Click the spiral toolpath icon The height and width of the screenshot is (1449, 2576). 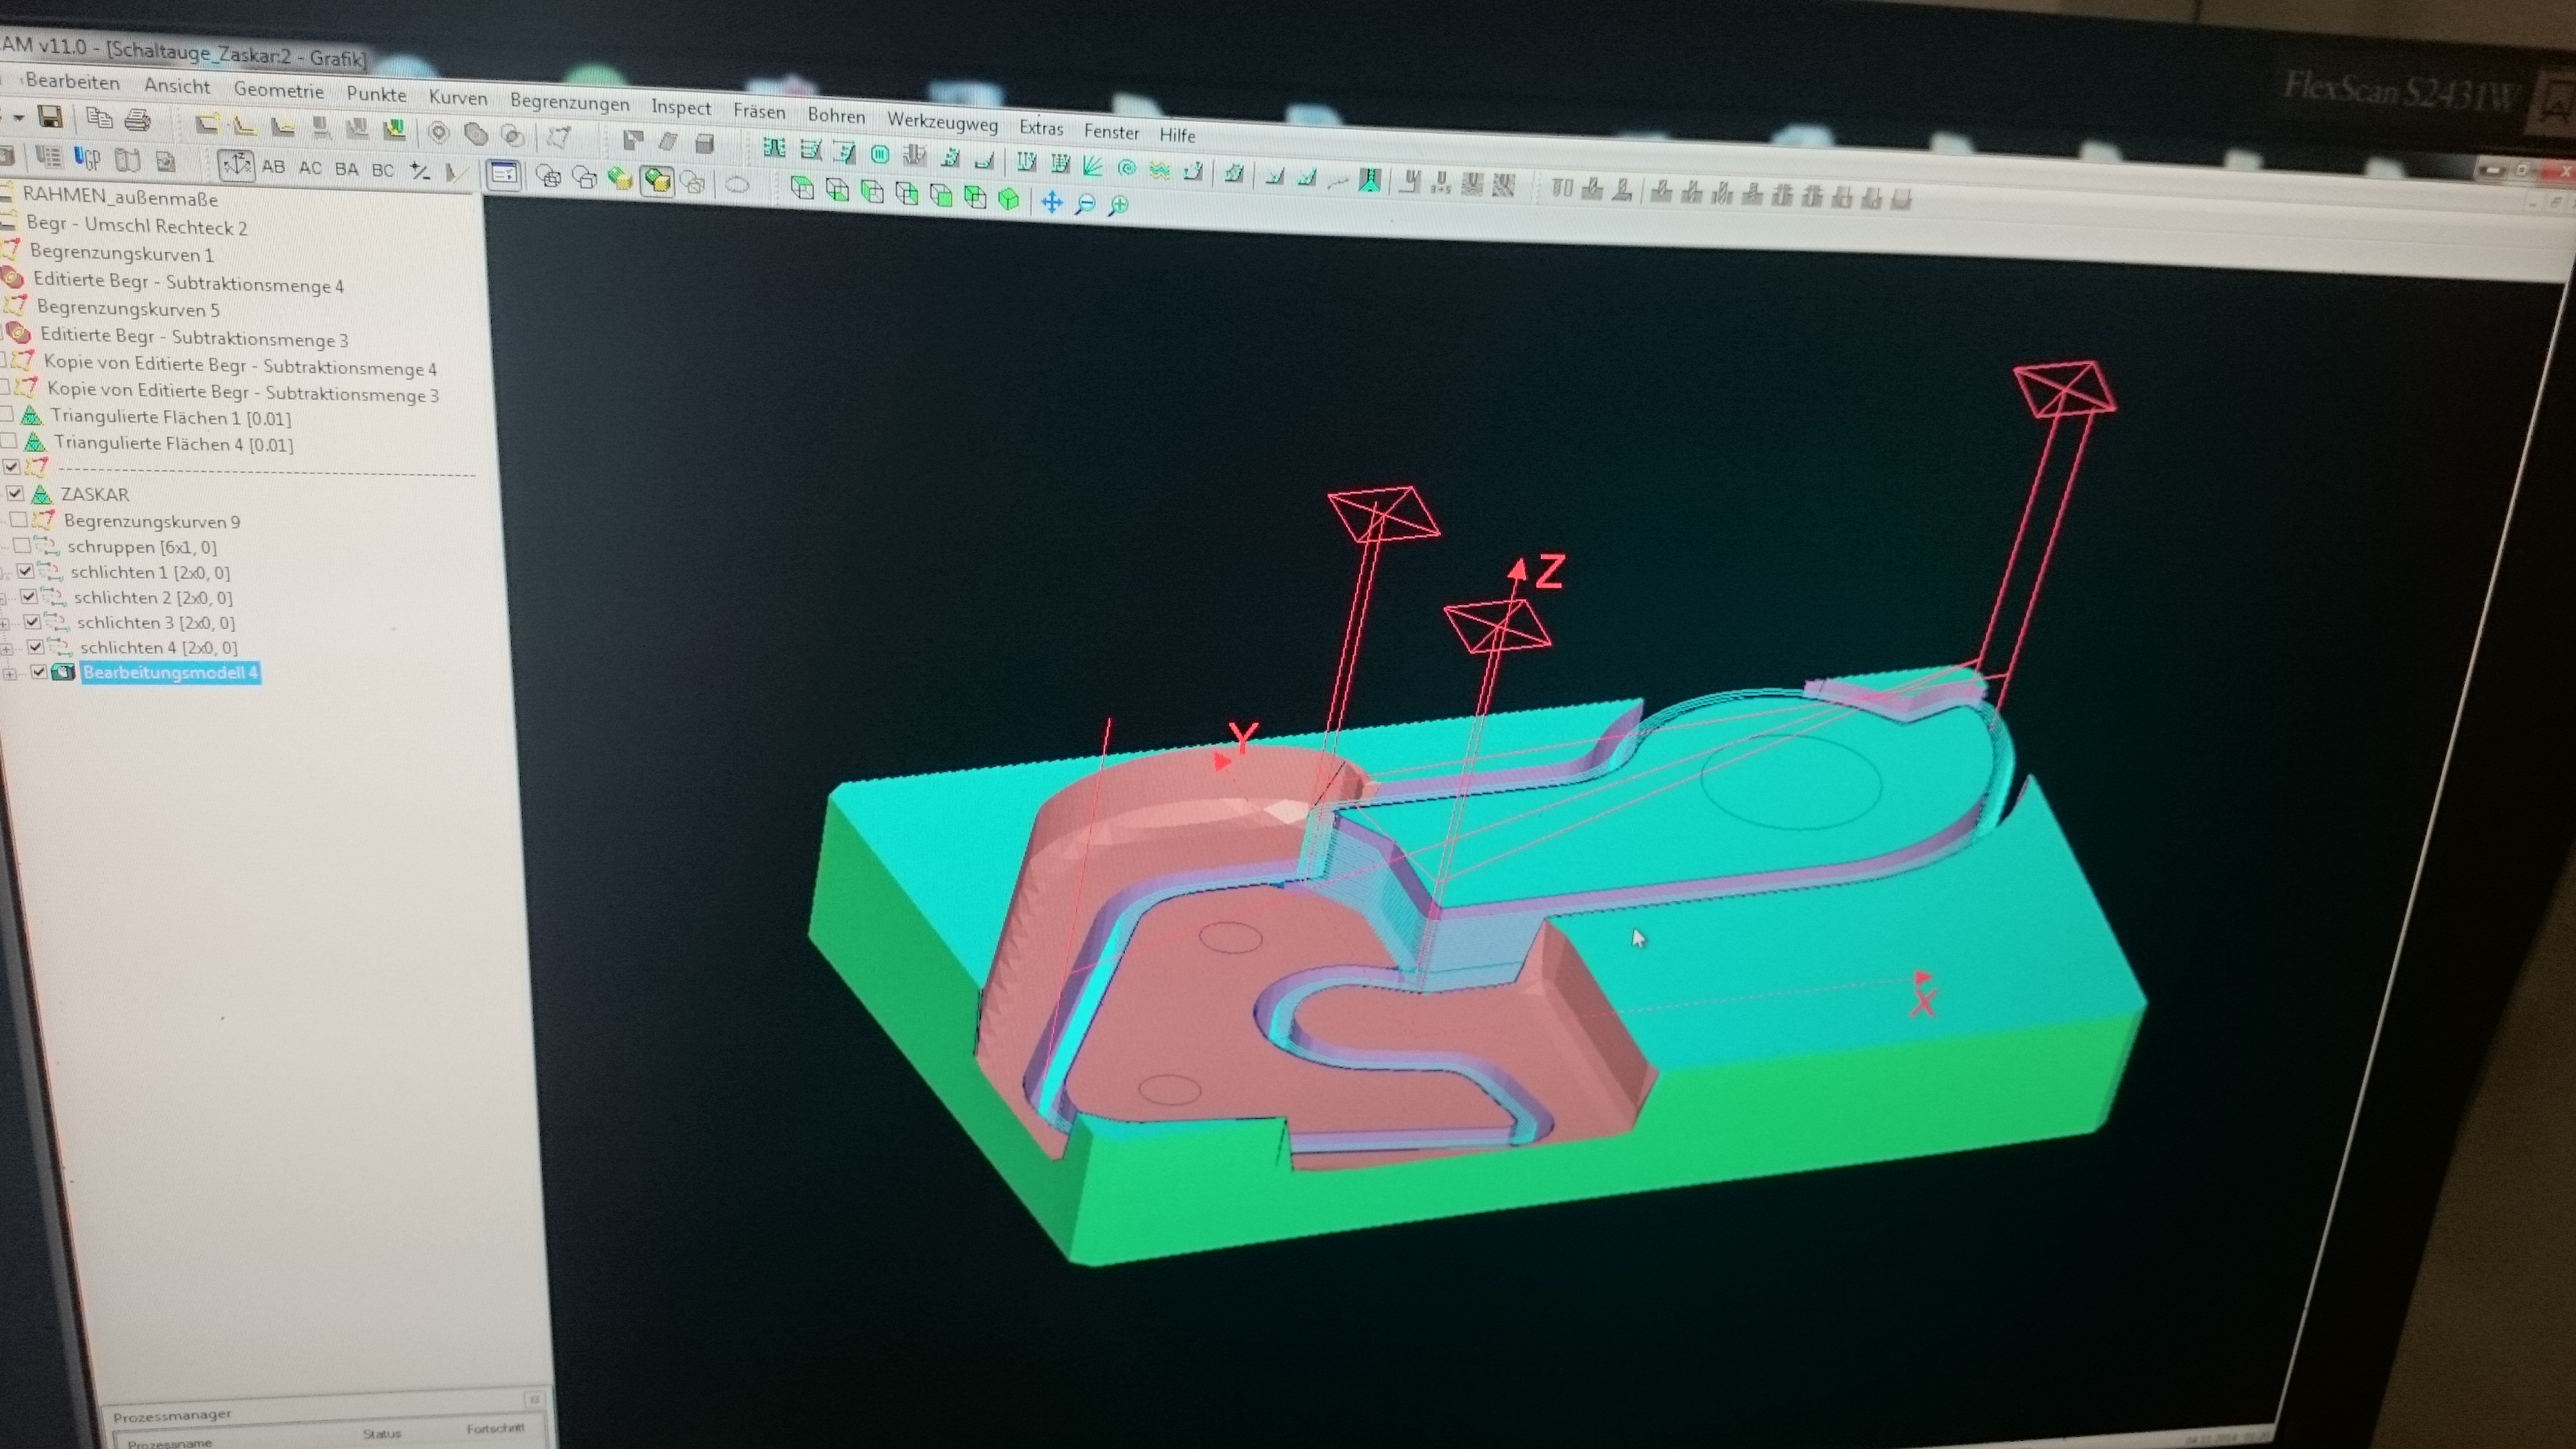click(x=1126, y=168)
